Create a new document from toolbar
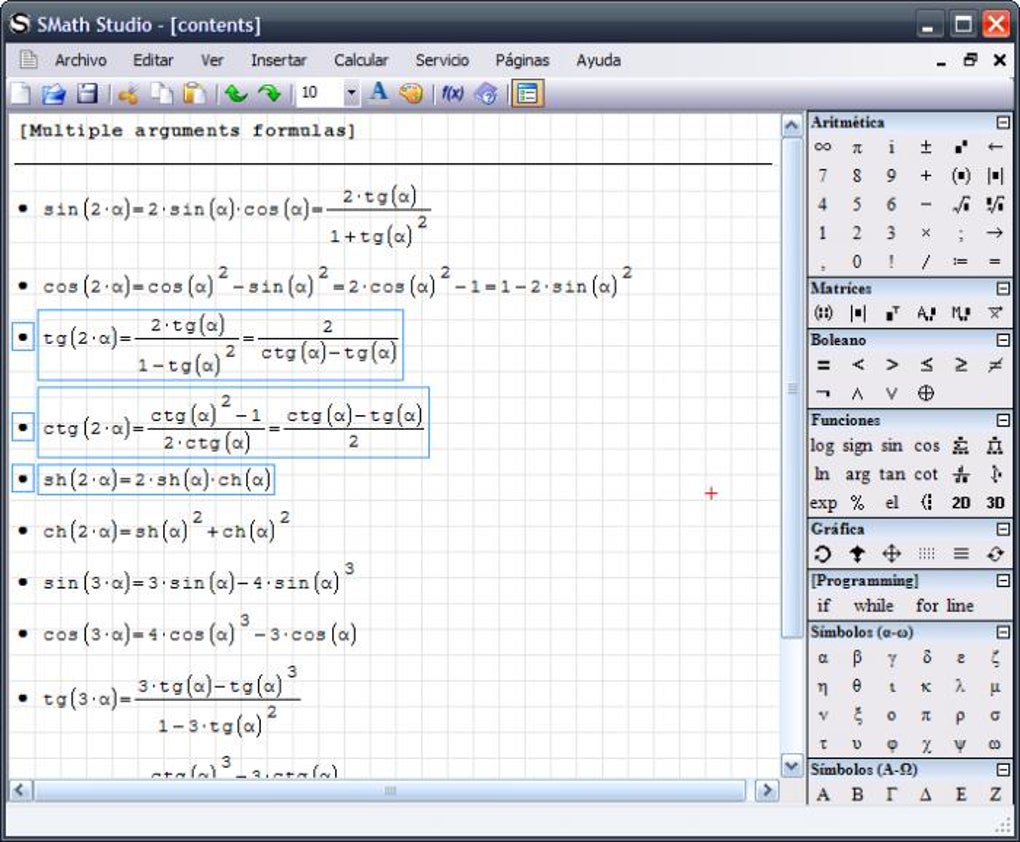This screenshot has width=1020, height=842. [21, 94]
